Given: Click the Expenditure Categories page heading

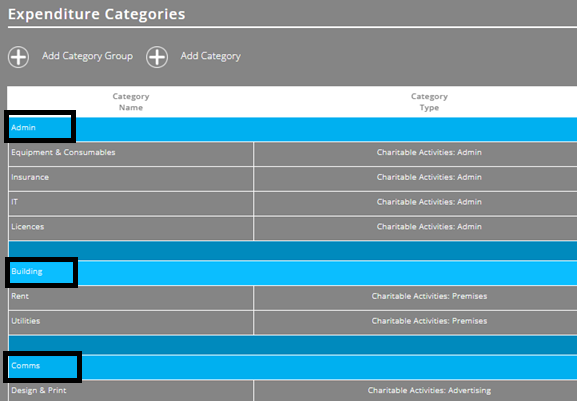Looking at the screenshot, I should (96, 14).
